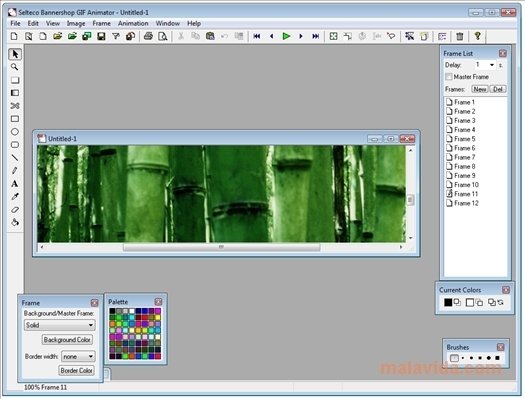Click the white background color swatch
The width and height of the screenshot is (525, 399).
(470, 302)
